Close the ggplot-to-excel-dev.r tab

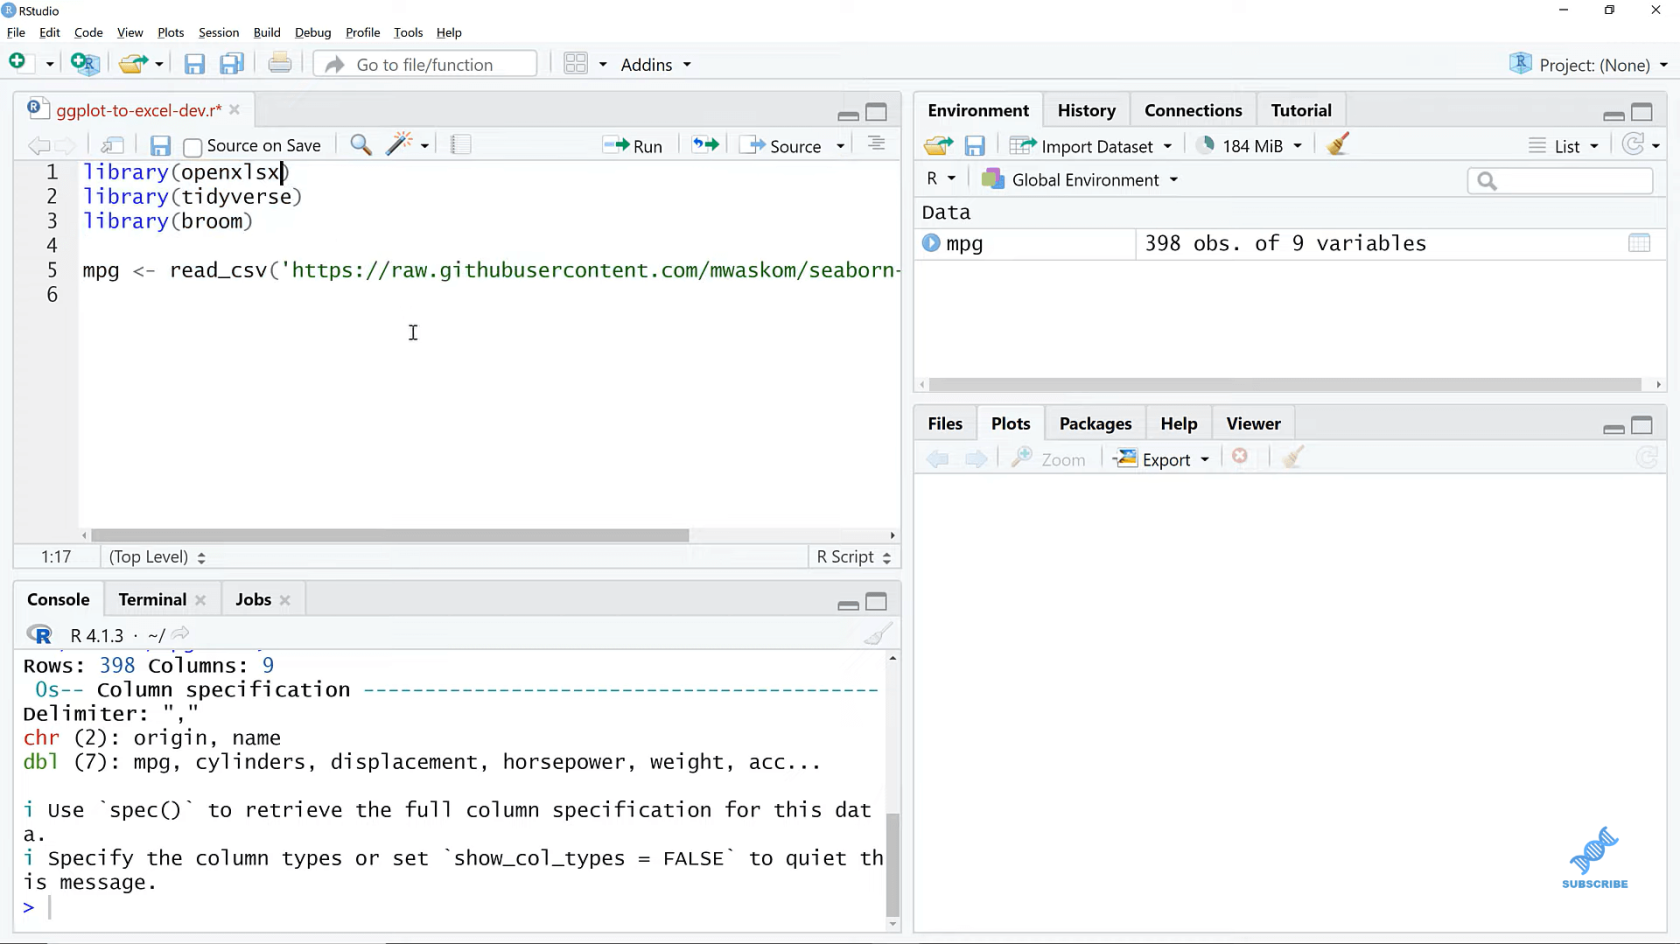(234, 109)
